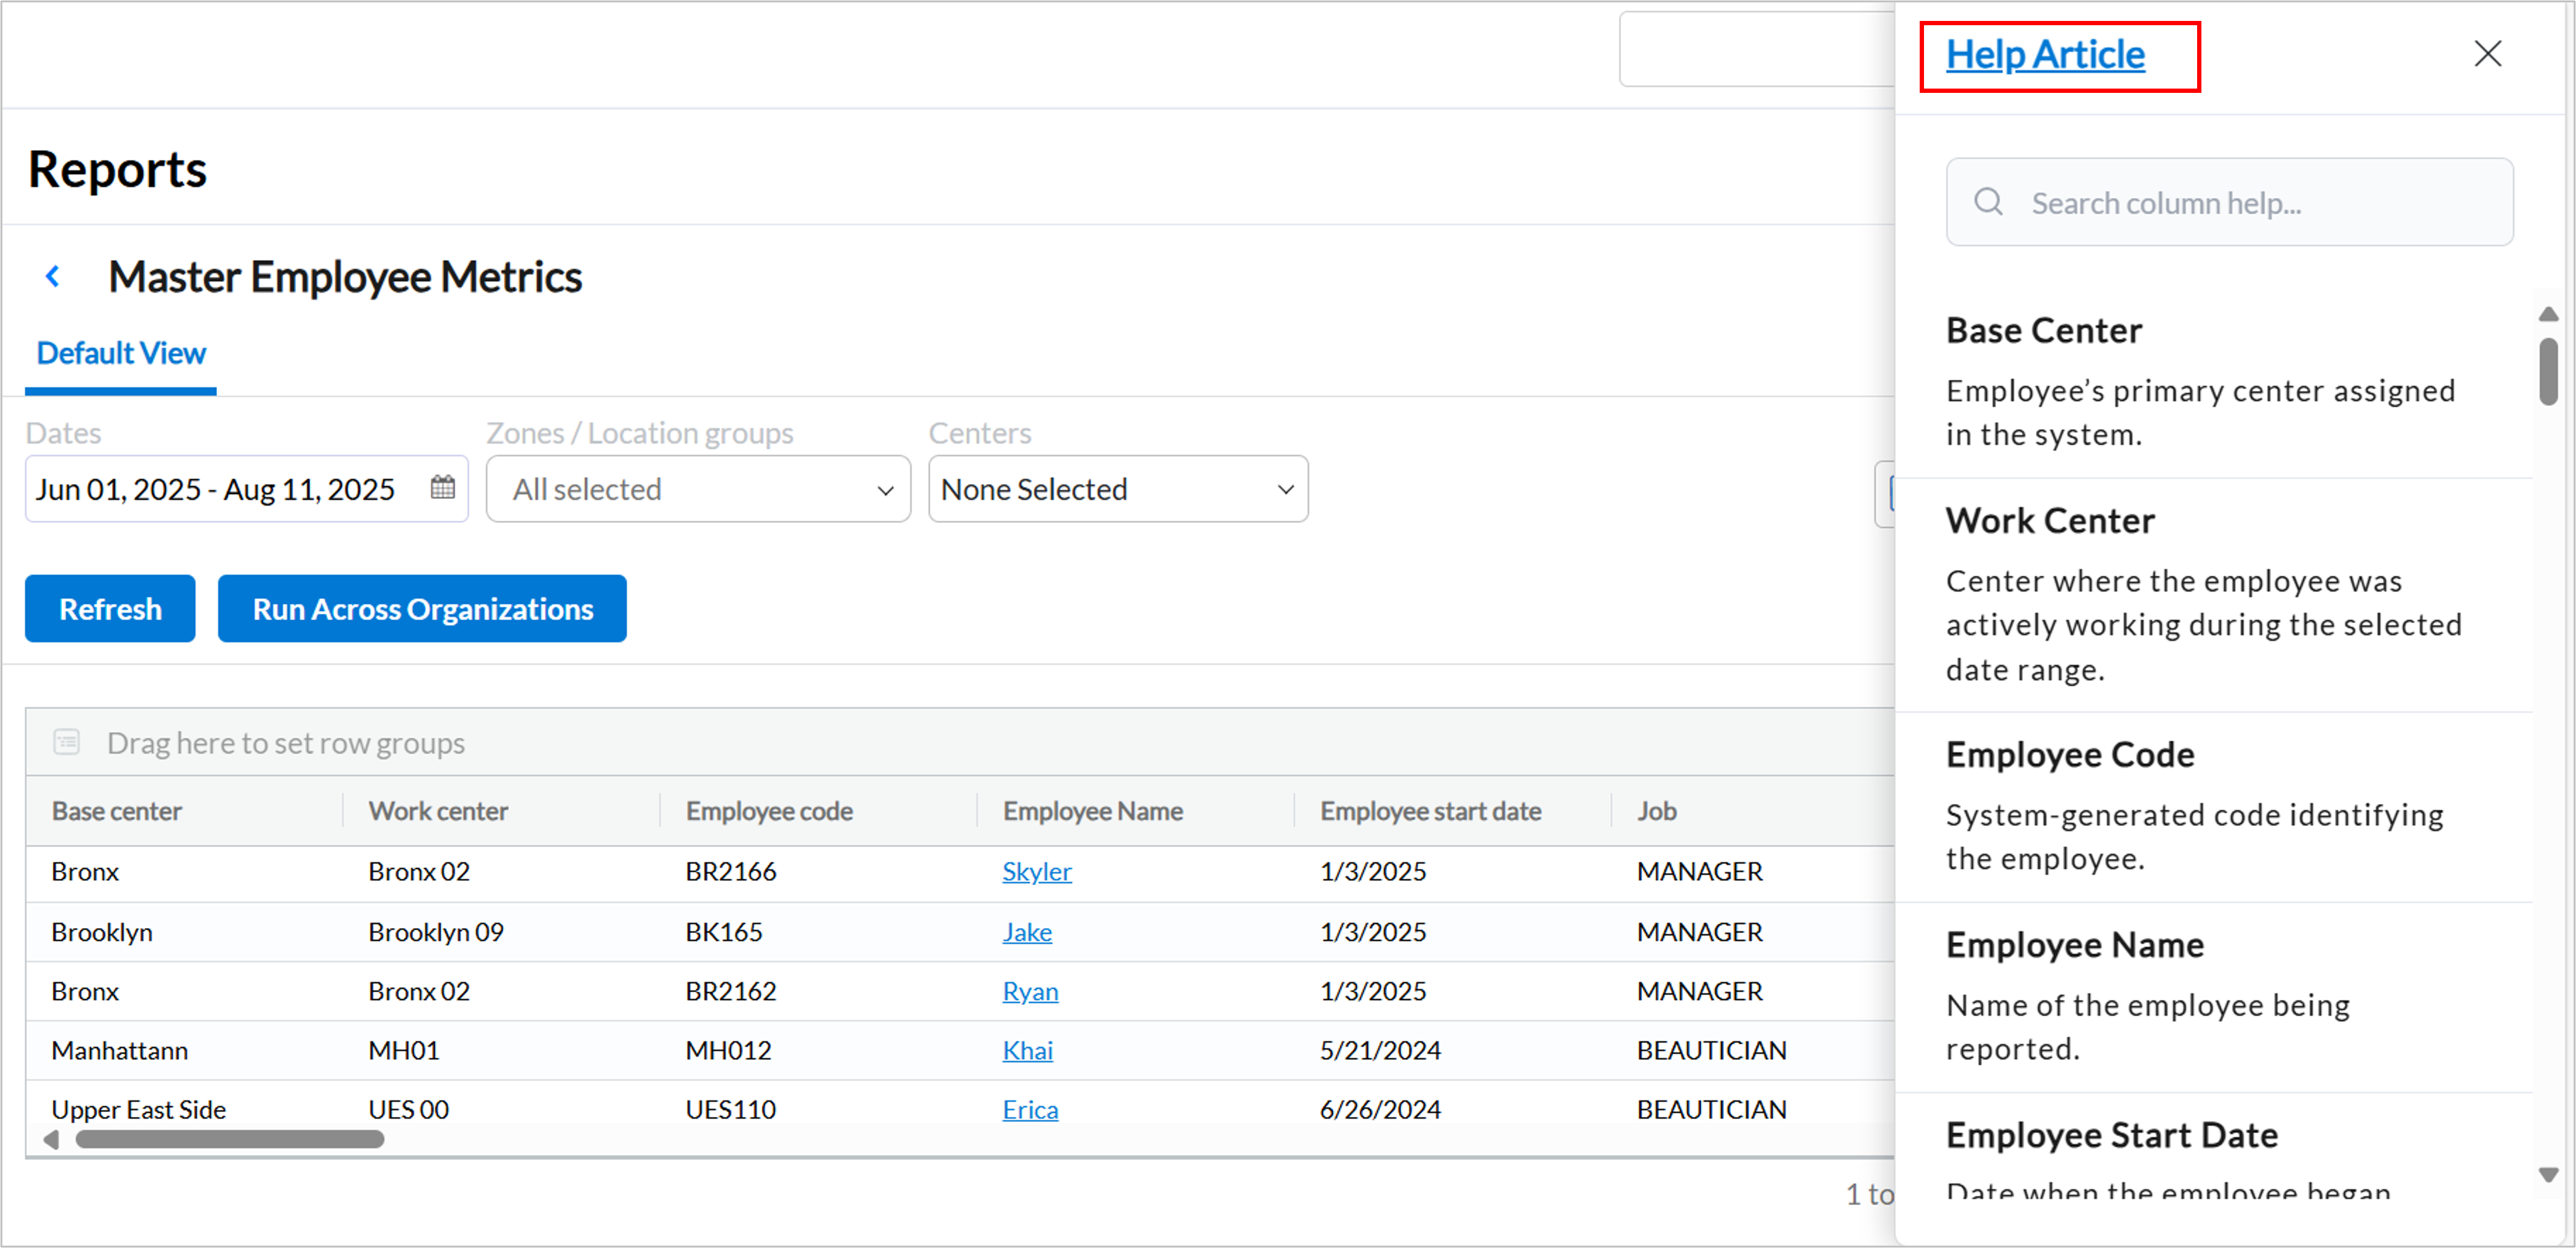Click the Dates range field
Viewport: 2576px width, 1248px height.
[x=246, y=489]
